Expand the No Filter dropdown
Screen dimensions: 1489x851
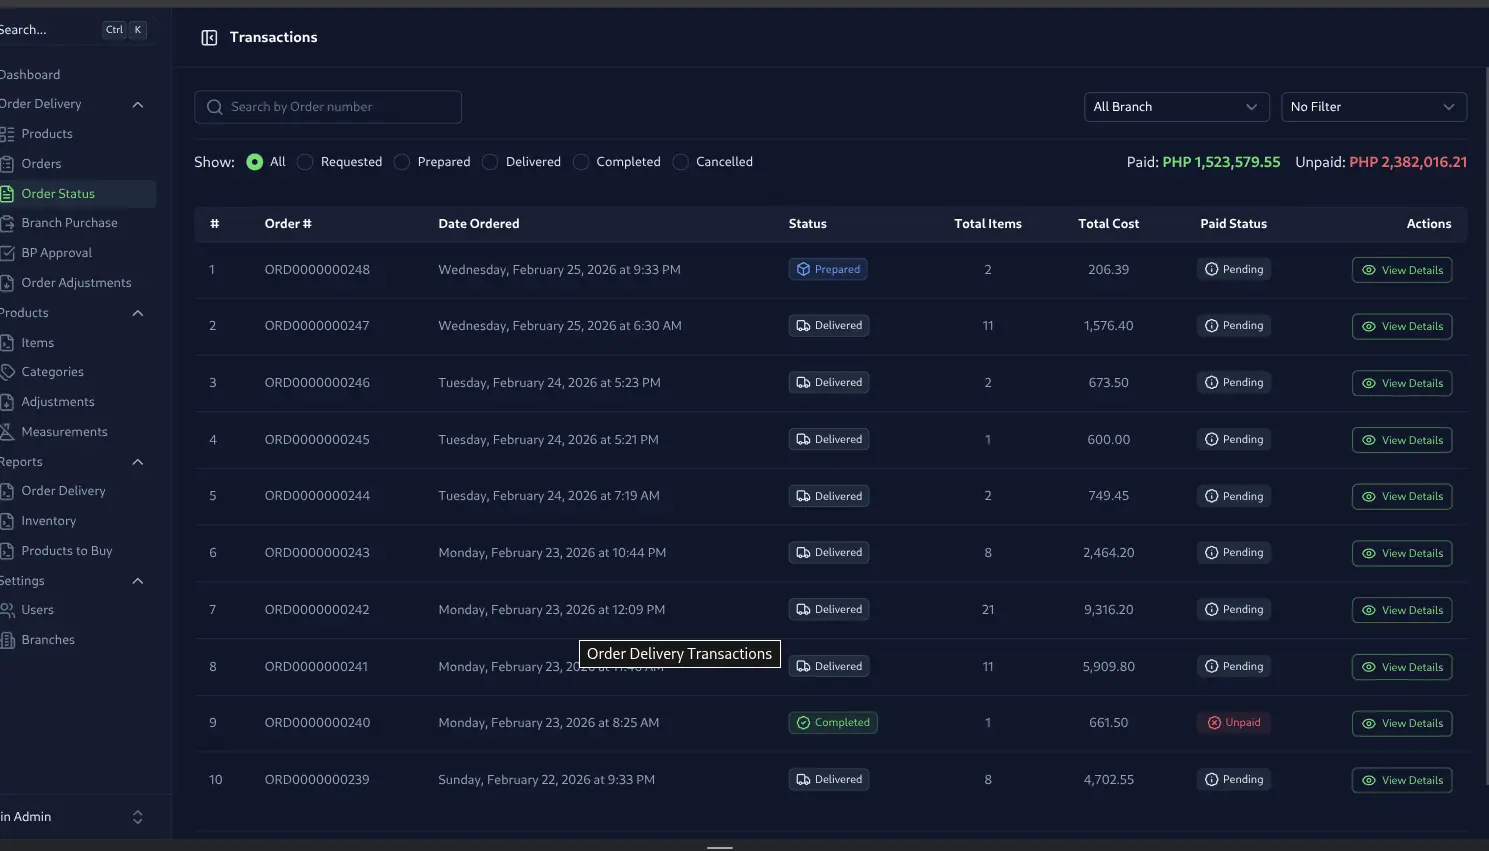(x=1374, y=107)
